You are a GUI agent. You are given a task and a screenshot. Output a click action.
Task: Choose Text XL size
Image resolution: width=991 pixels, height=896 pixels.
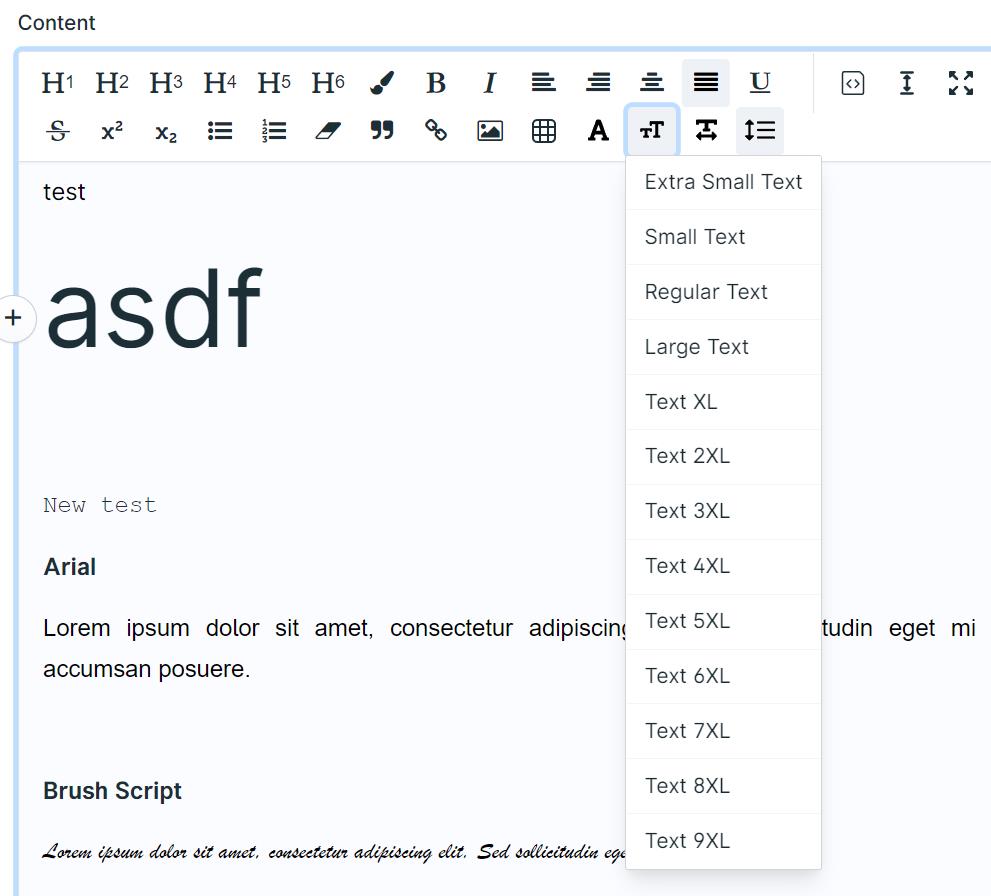[x=723, y=402]
